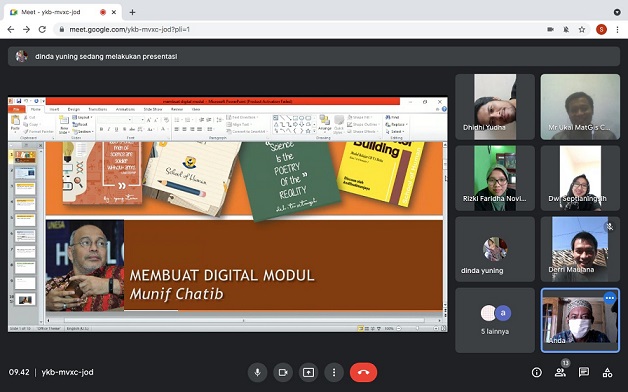Toggle the microphone in Meet controls
Image resolution: width=628 pixels, height=392 pixels.
click(258, 372)
